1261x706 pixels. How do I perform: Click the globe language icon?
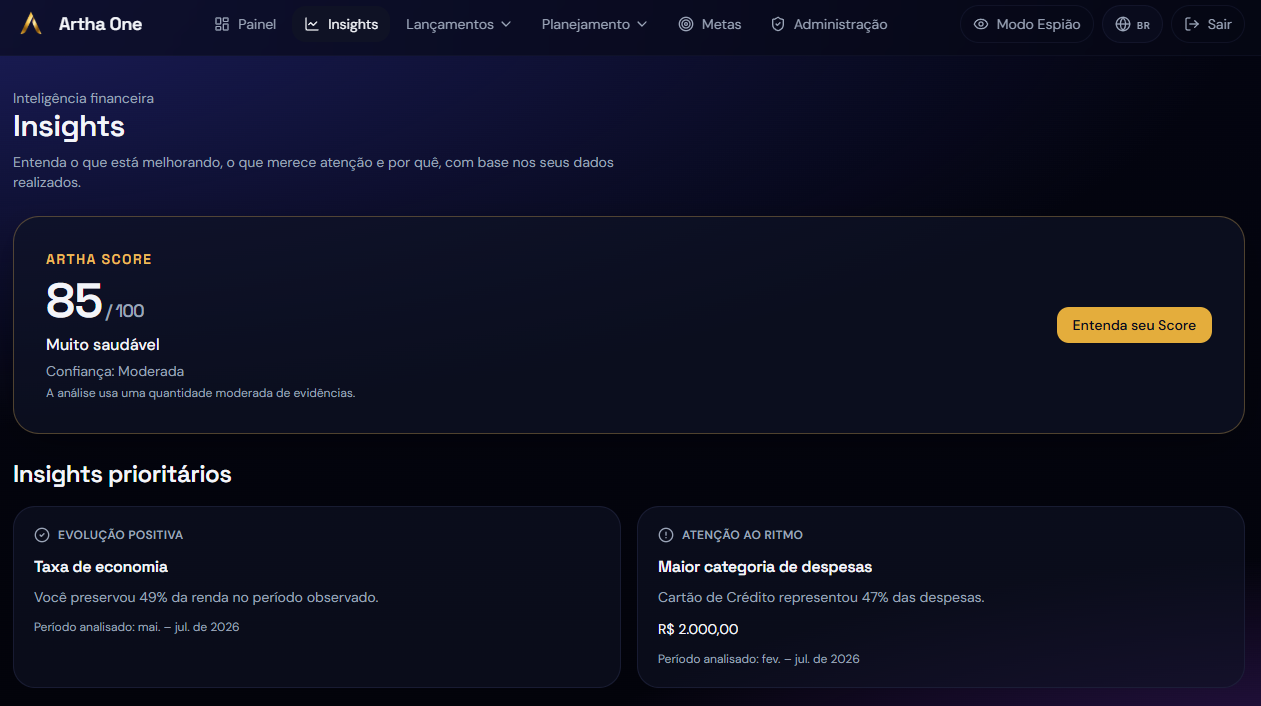click(x=1123, y=24)
